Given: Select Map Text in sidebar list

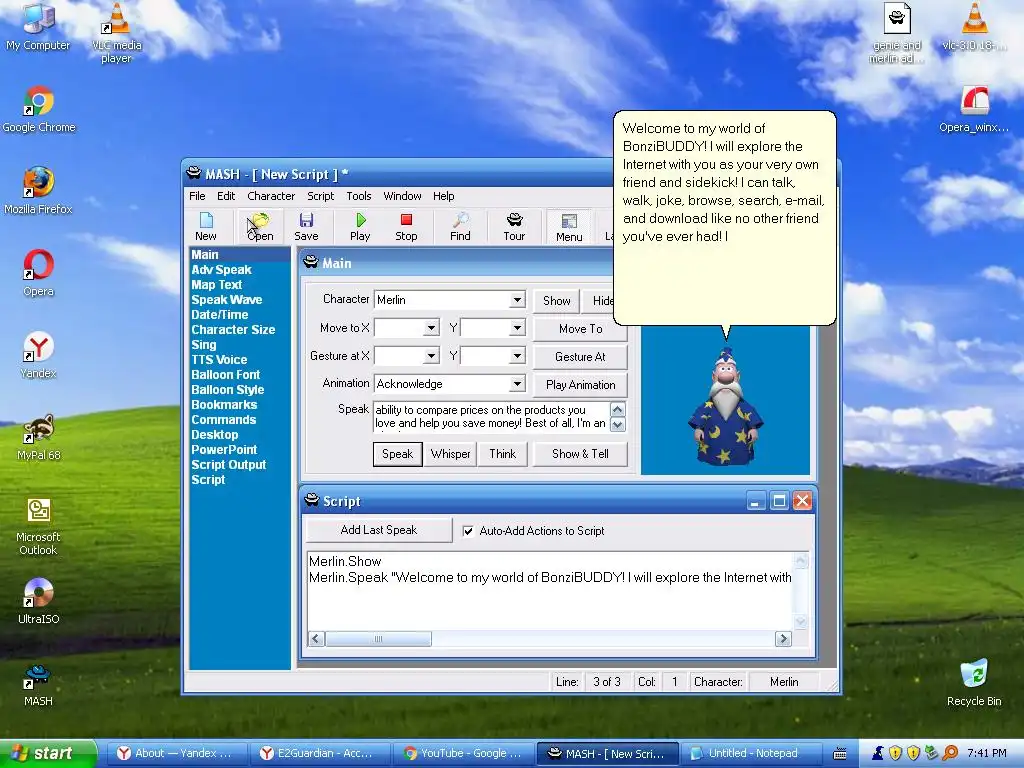Looking at the screenshot, I should pyautogui.click(x=216, y=285).
